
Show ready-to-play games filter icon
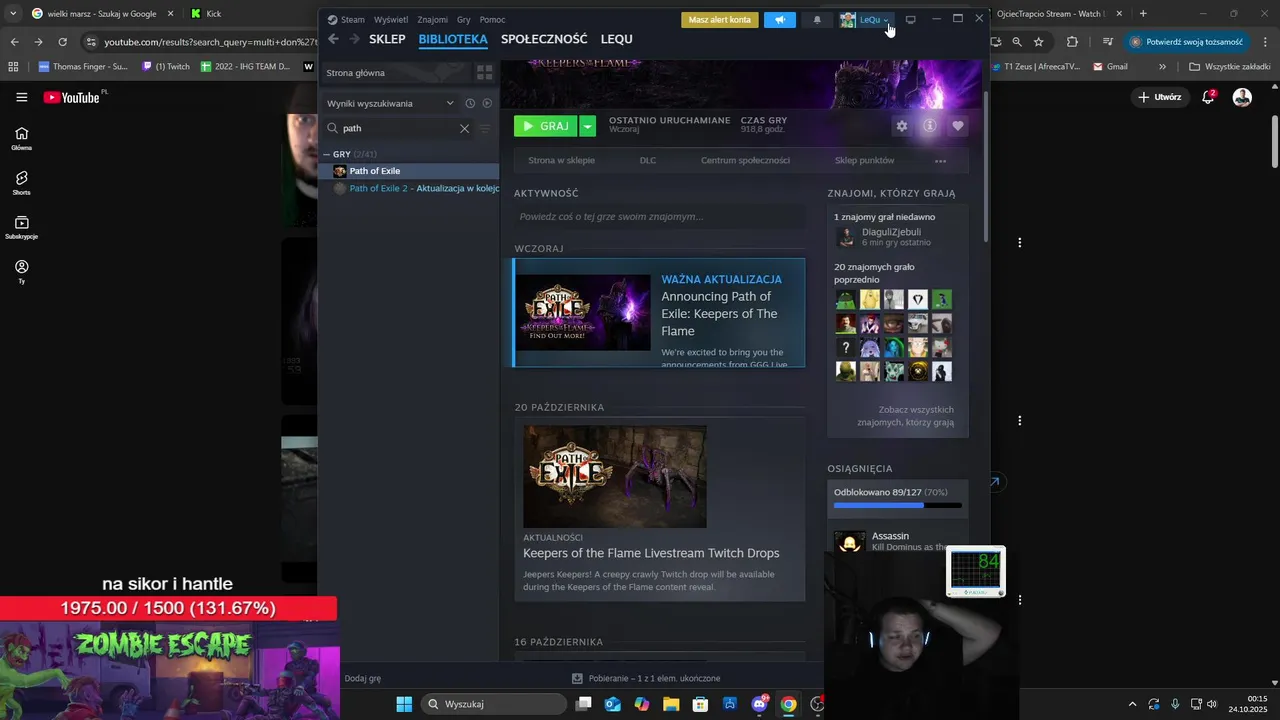point(487,103)
